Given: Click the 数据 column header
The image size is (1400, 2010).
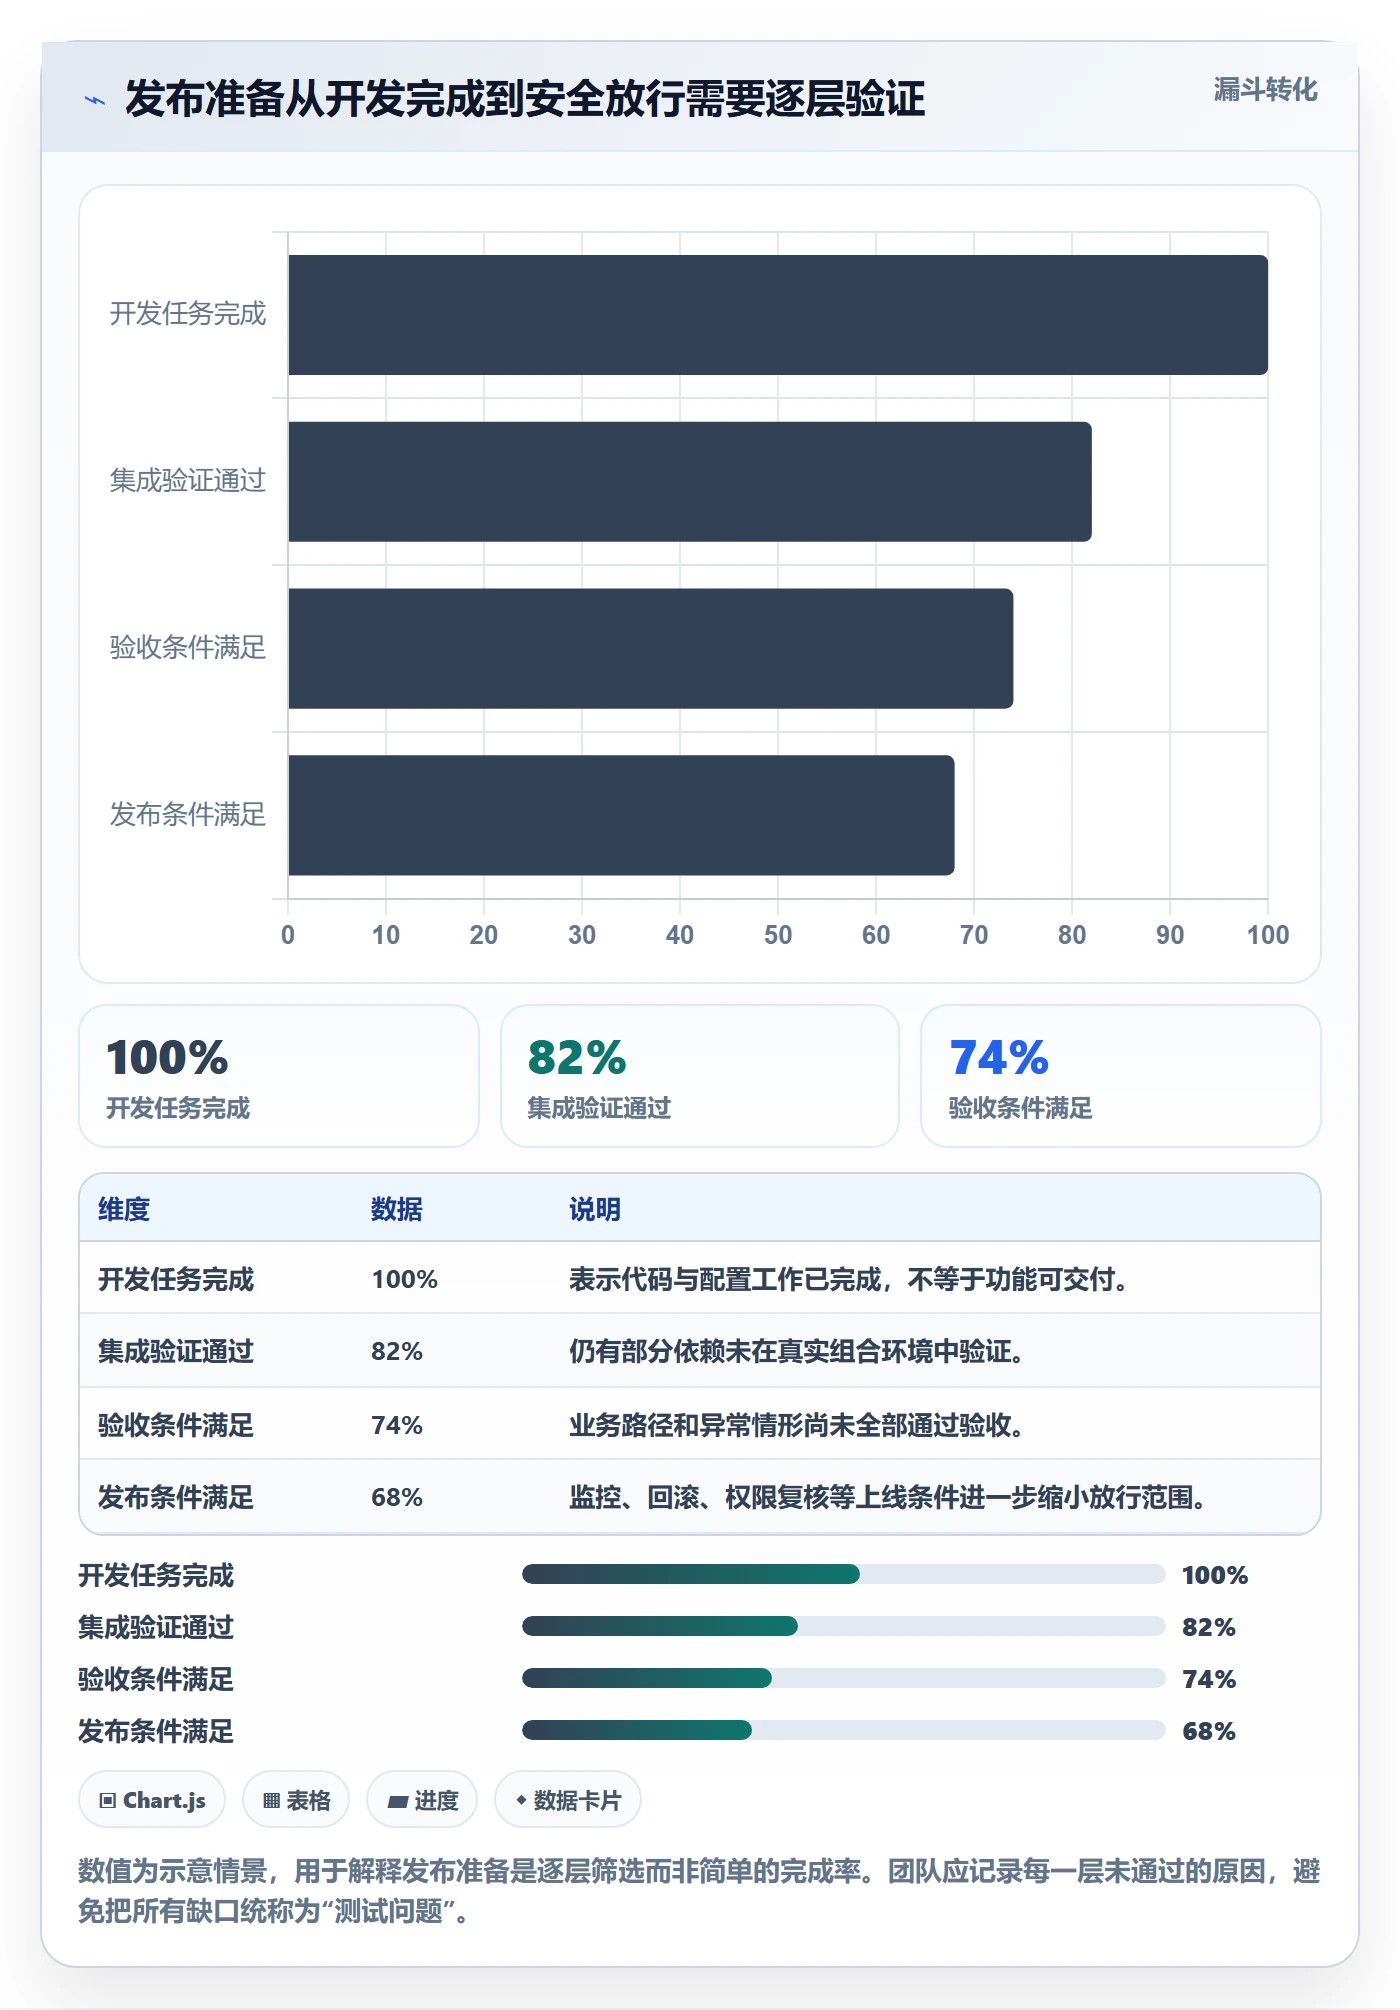Looking at the screenshot, I should [397, 1209].
